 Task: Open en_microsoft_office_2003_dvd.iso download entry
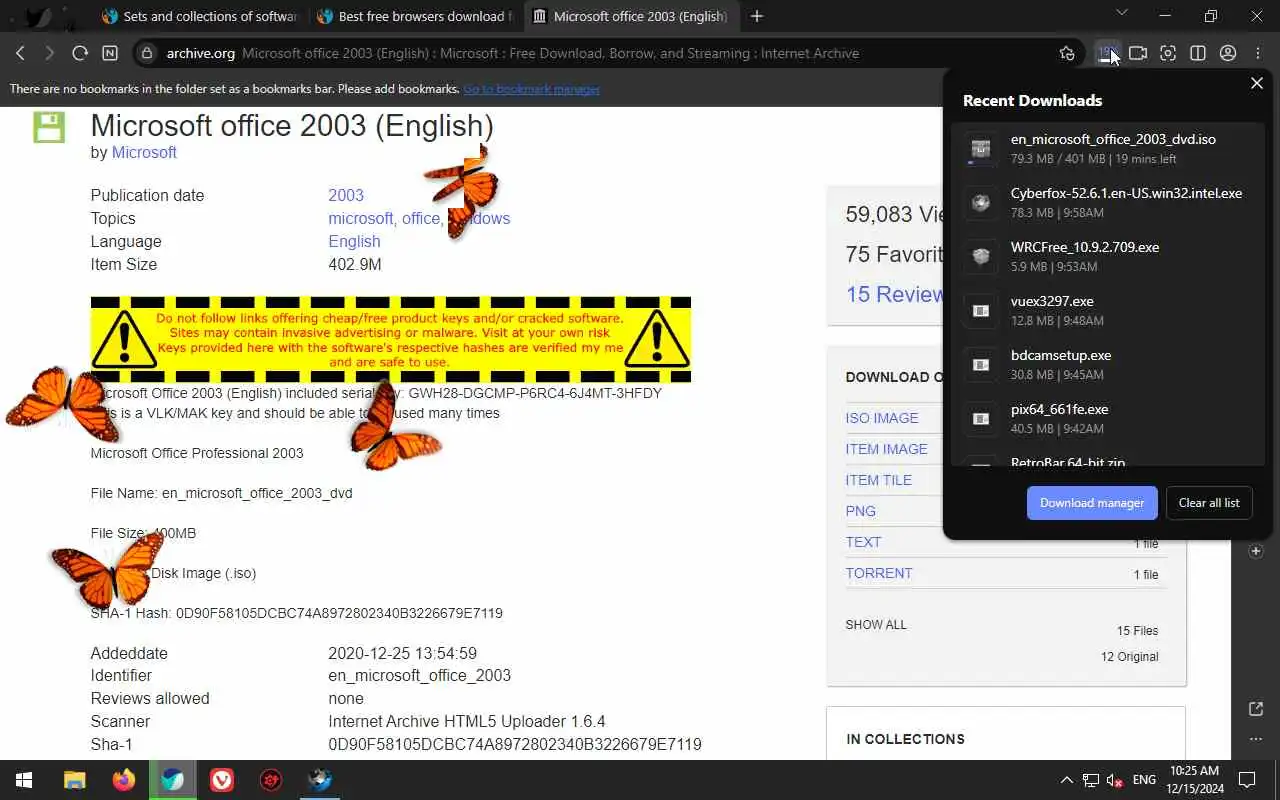click(x=1107, y=148)
